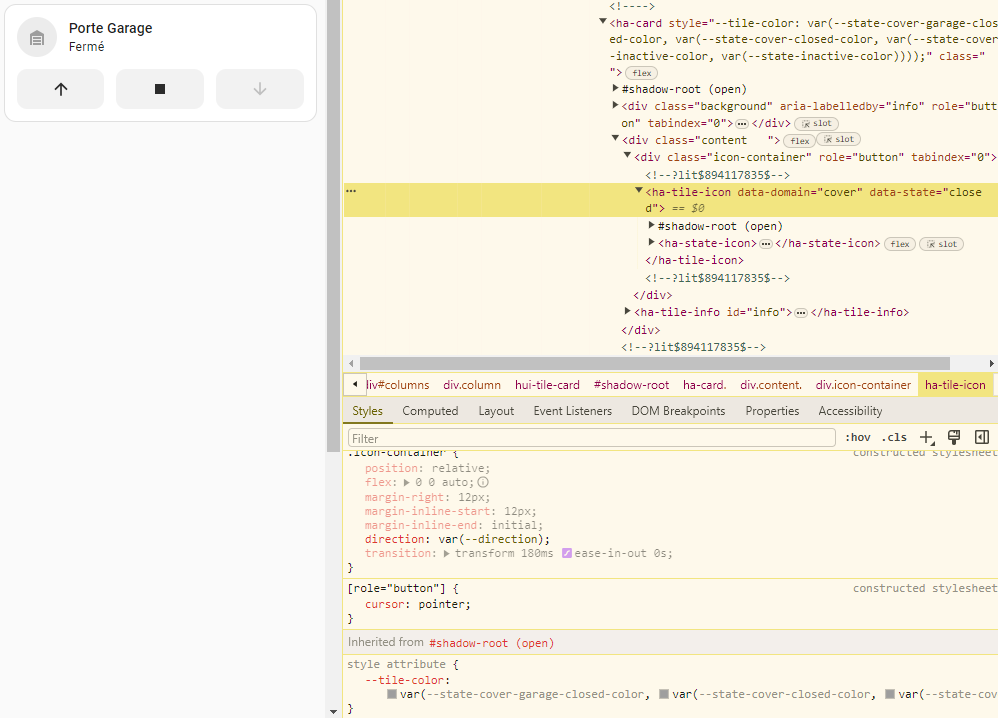Toggle the .cls element classes panel
The image size is (998, 718).
click(894, 437)
